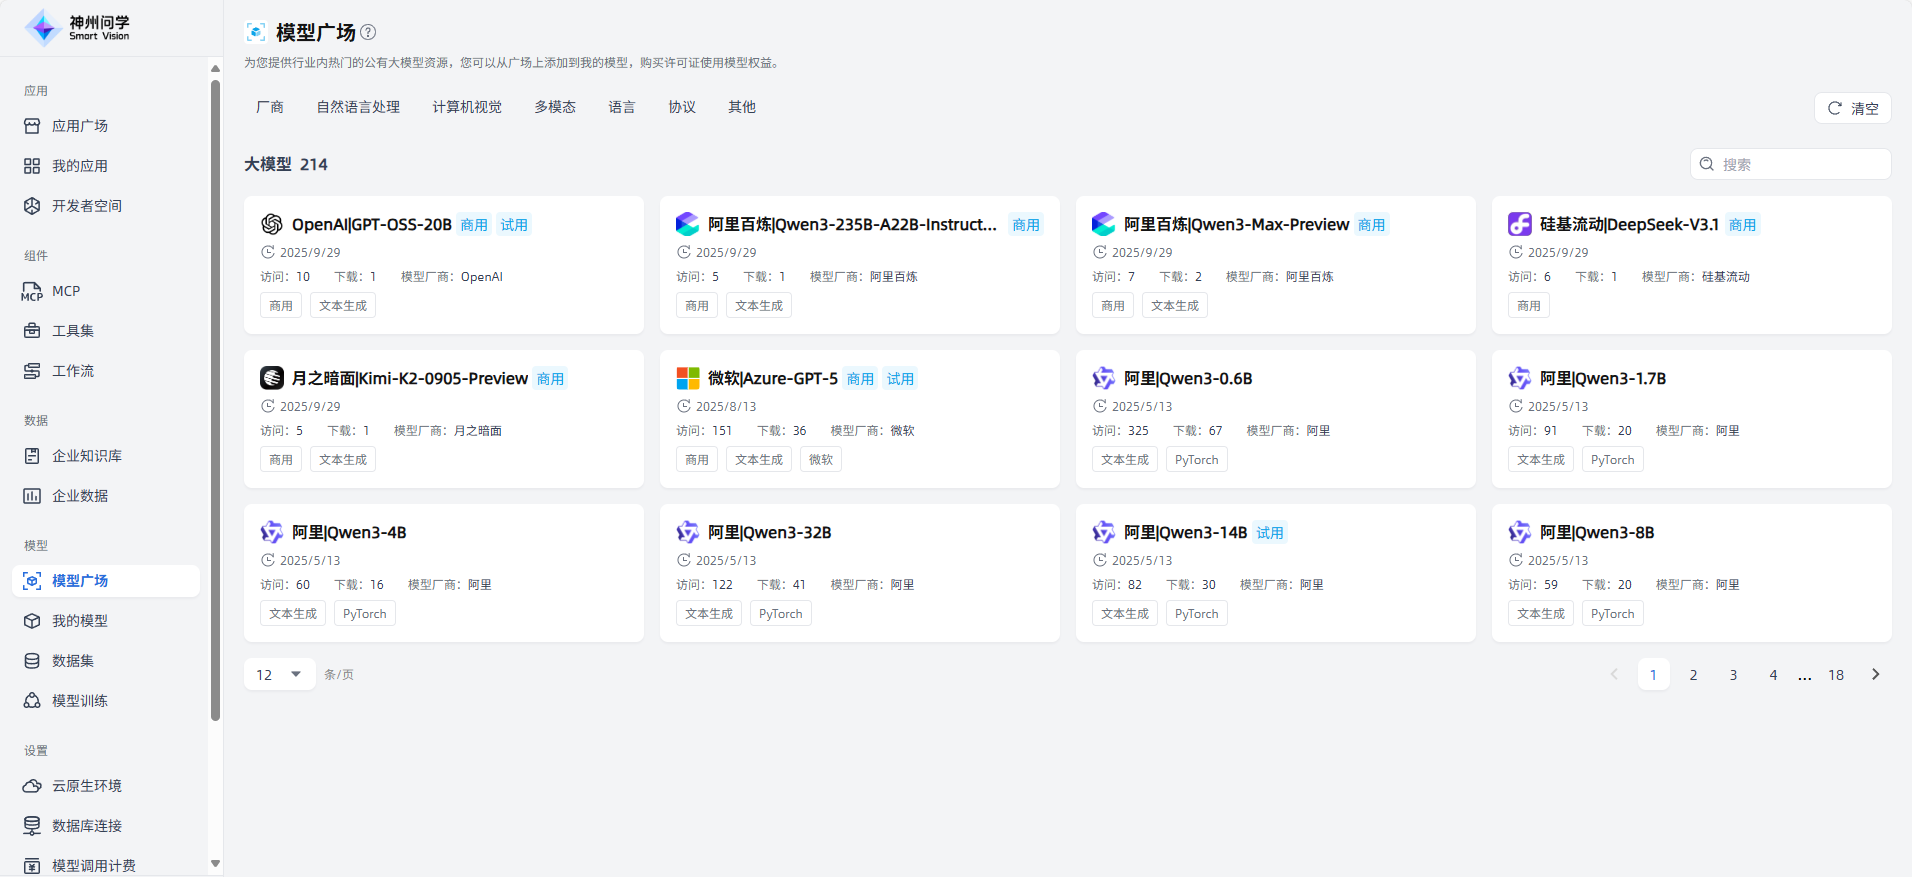Open the 12 items per page dropdown
Image resolution: width=1912 pixels, height=877 pixels.
click(x=279, y=675)
